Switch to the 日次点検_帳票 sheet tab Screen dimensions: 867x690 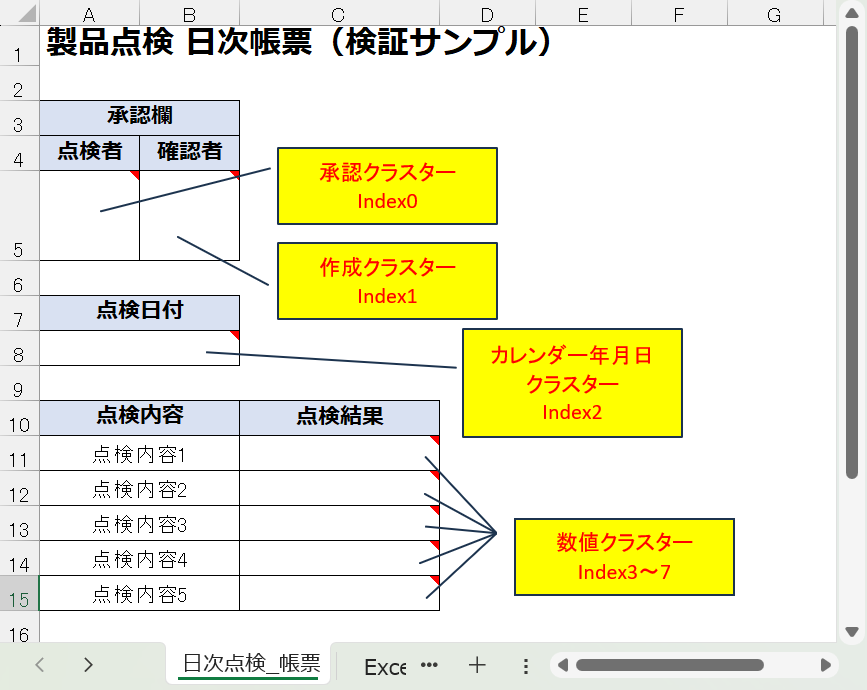pyautogui.click(x=251, y=663)
